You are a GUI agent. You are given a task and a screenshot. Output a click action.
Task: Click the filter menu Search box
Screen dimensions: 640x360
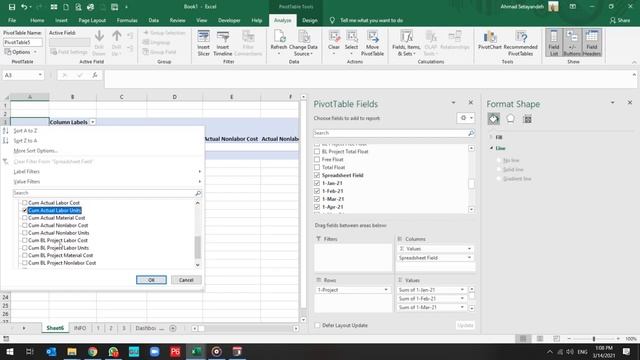[107, 193]
